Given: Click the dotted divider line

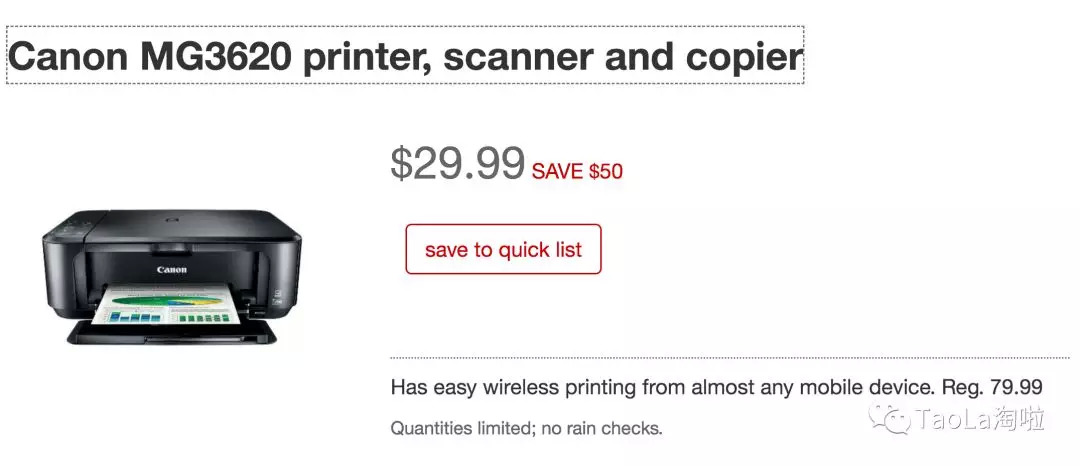Looking at the screenshot, I should pos(729,357).
